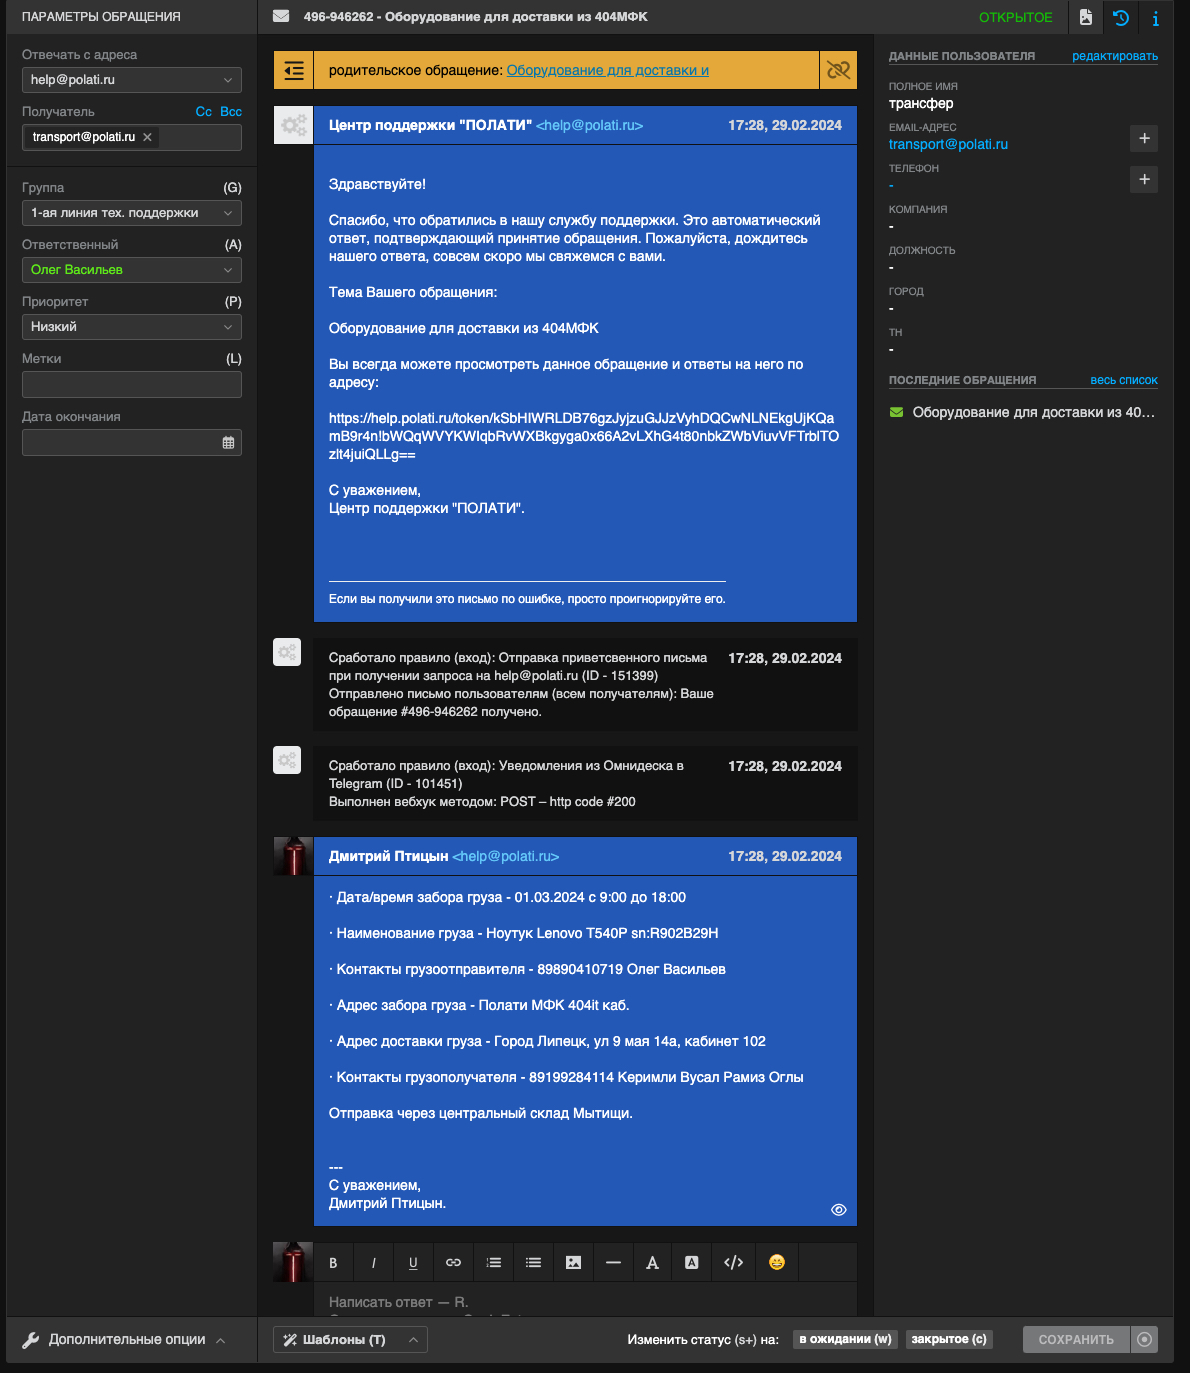The height and width of the screenshot is (1373, 1190).
Task: Open the help.polati.ru token link in message
Action: [x=584, y=436]
